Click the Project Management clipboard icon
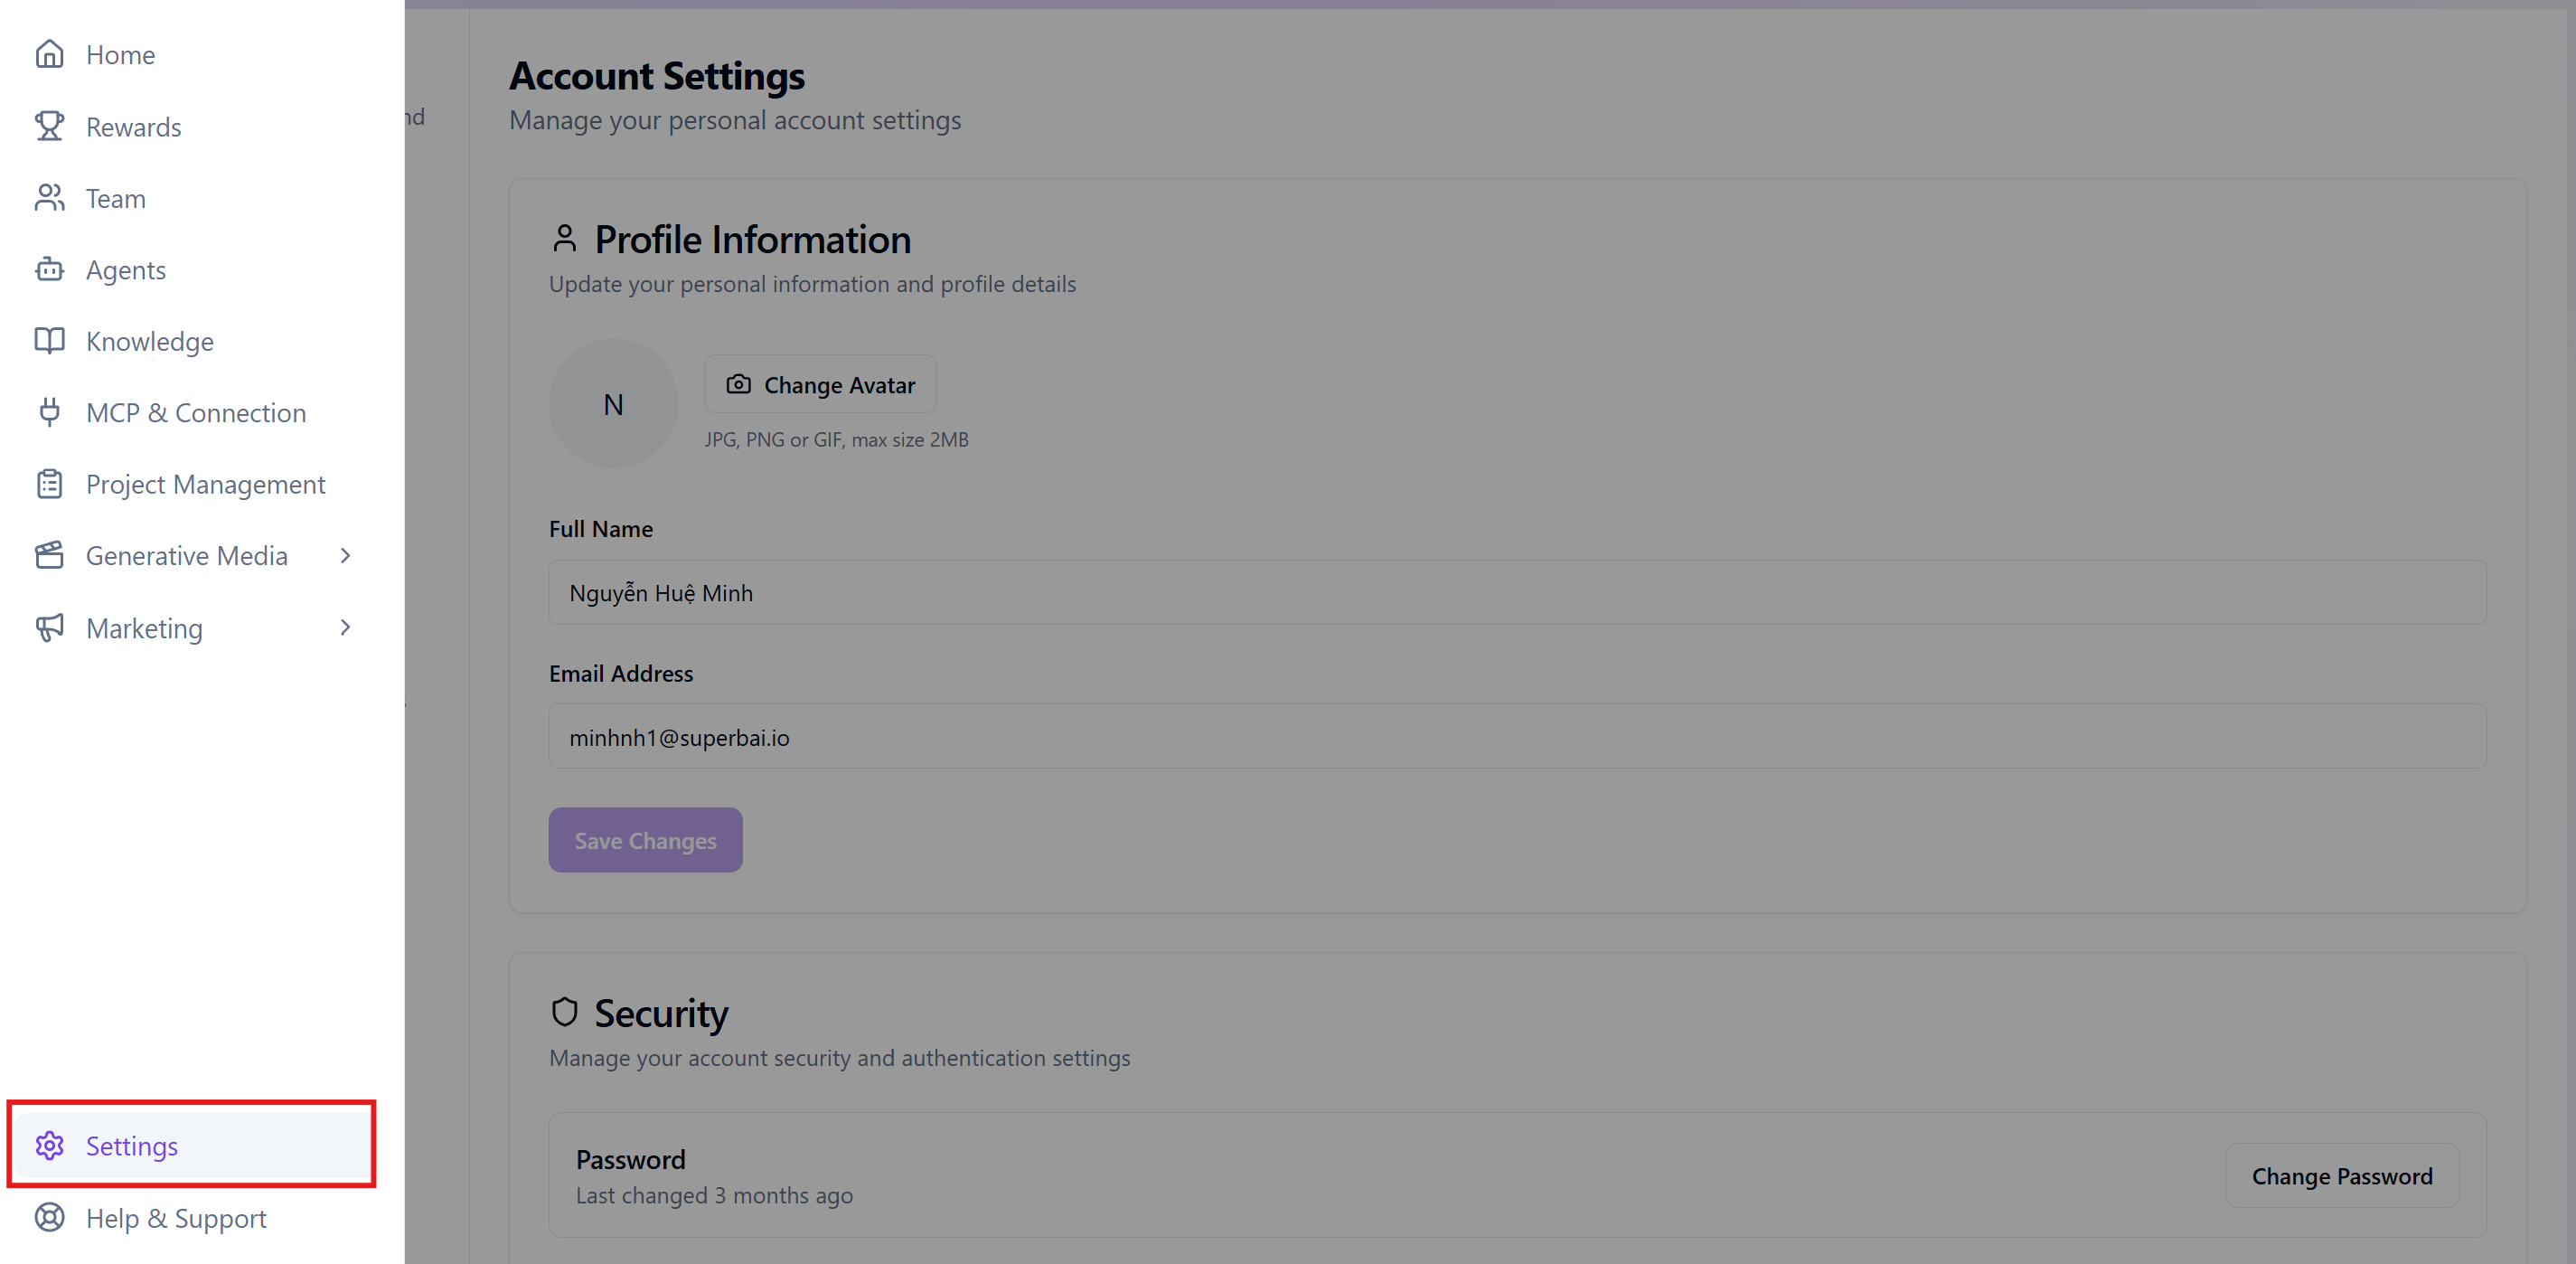Image resolution: width=2576 pixels, height=1264 pixels. point(49,484)
